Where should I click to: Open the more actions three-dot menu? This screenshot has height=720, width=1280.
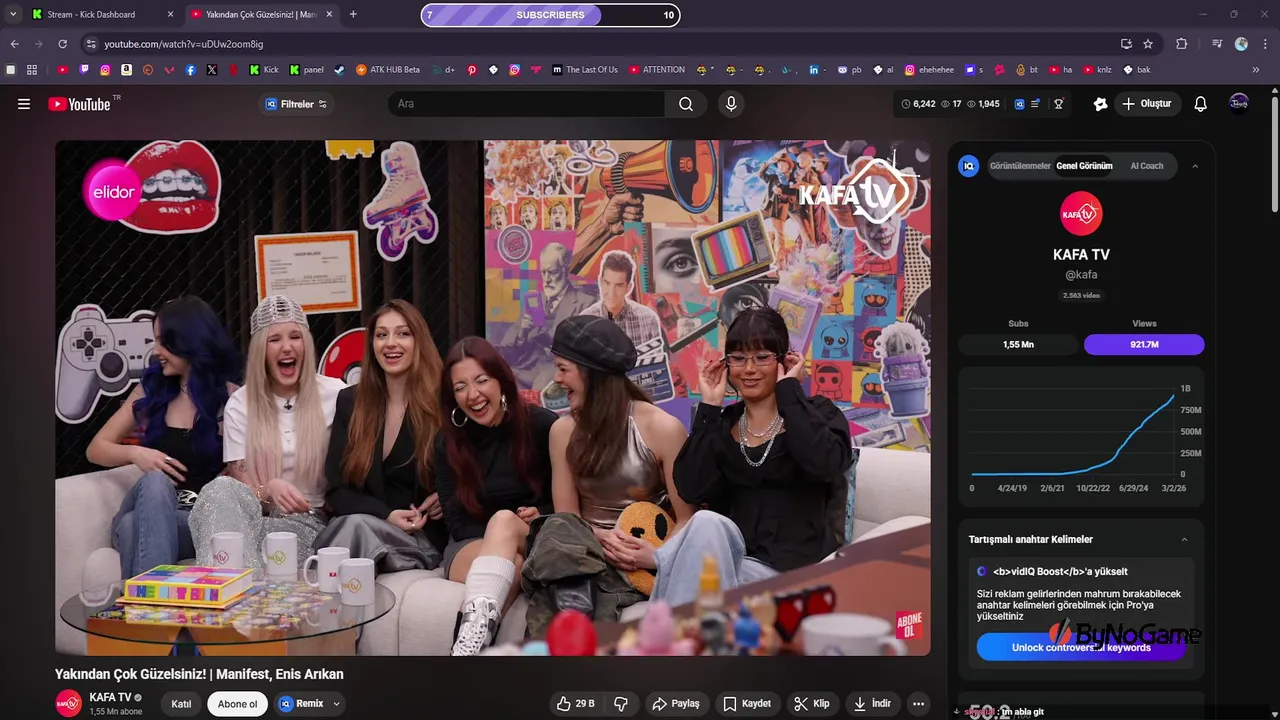point(918,704)
